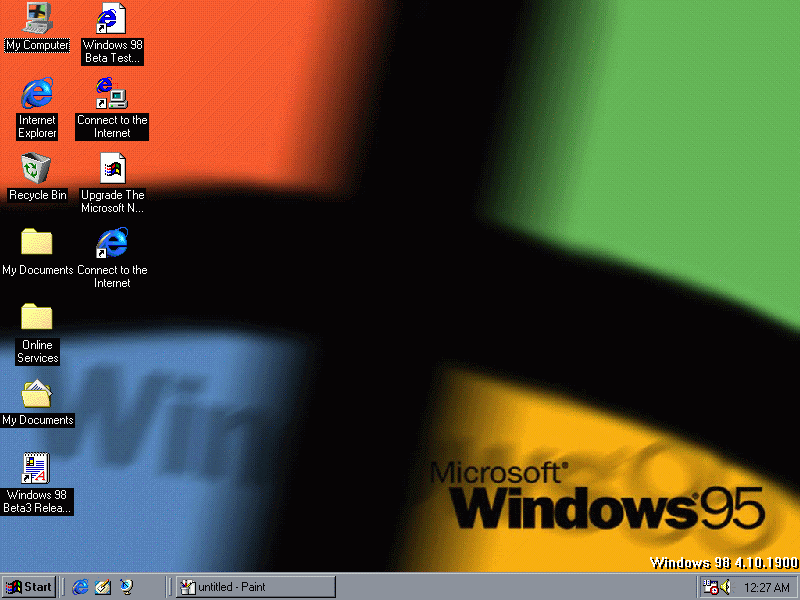800x600 pixels.
Task: Open the Task Scheduler tray icon
Action: tap(710, 587)
